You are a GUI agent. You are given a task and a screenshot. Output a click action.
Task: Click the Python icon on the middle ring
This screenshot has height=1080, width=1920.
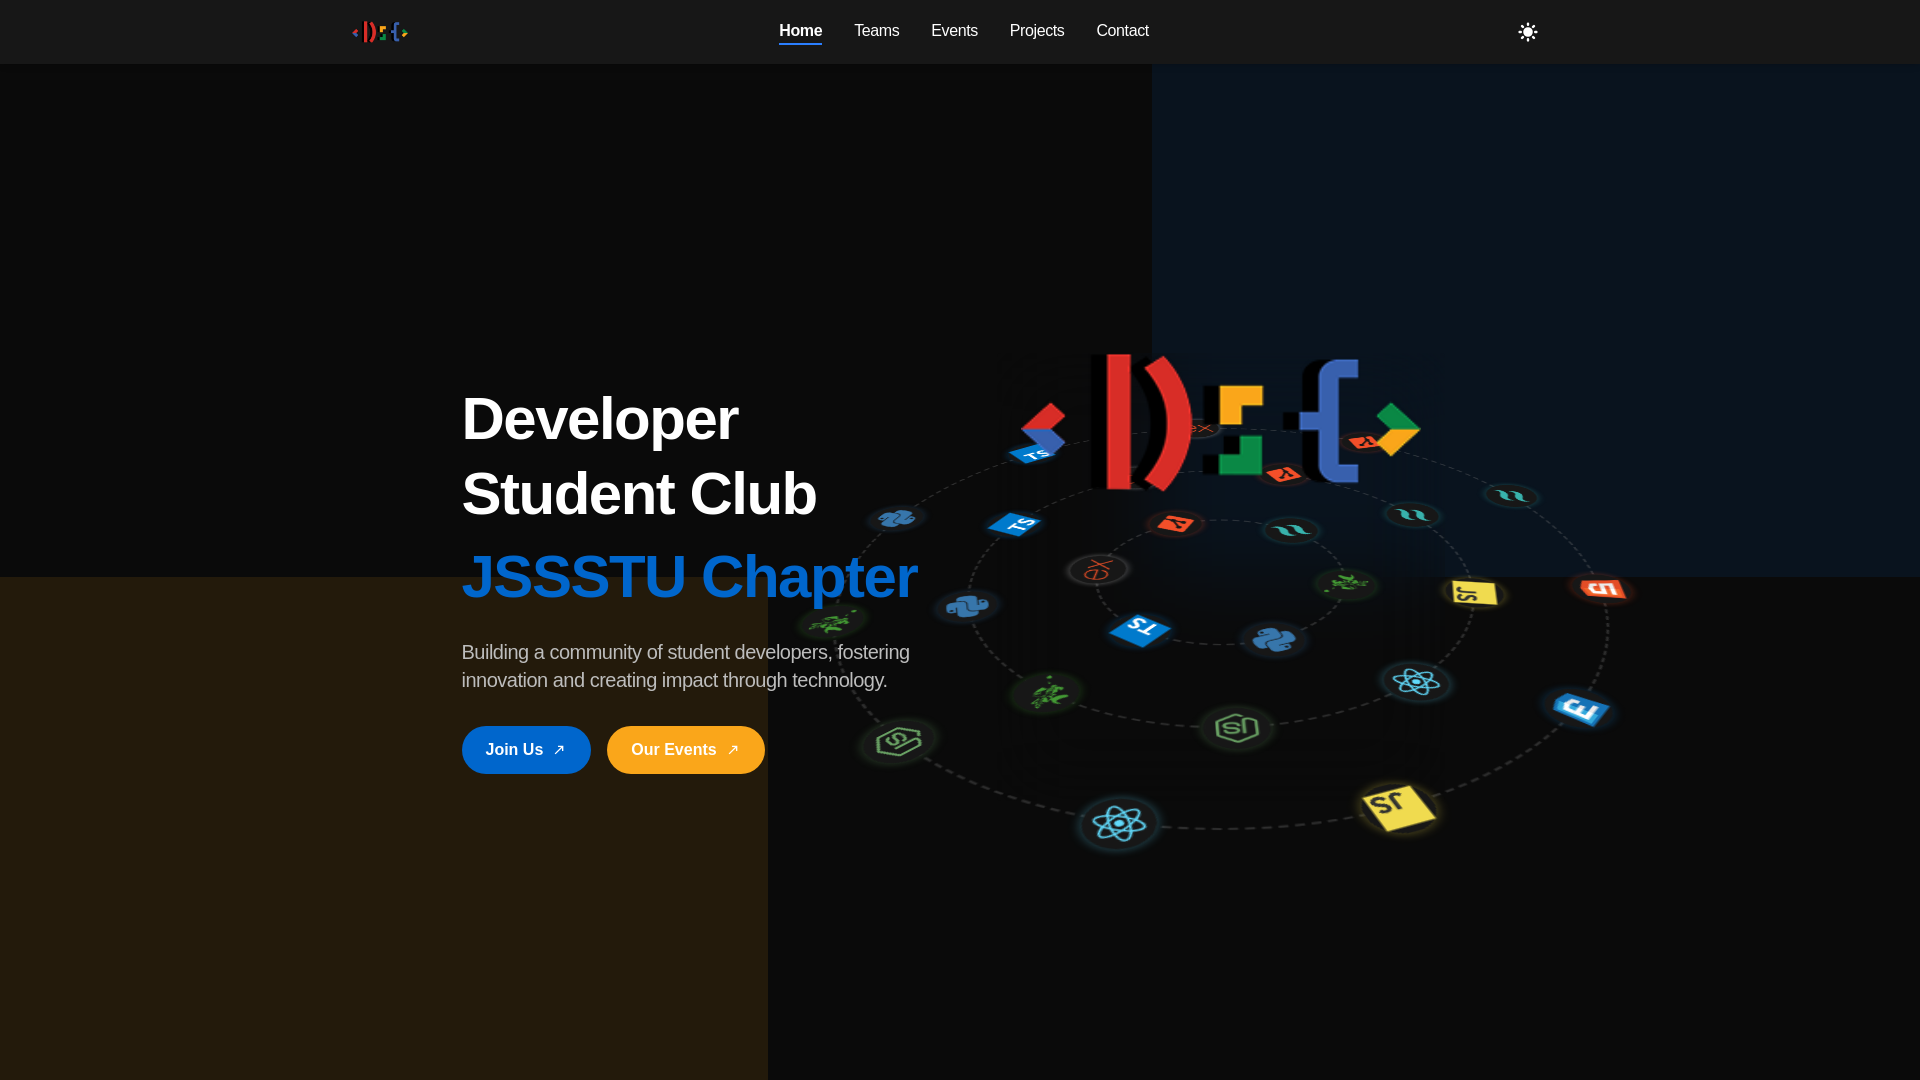(x=967, y=607)
